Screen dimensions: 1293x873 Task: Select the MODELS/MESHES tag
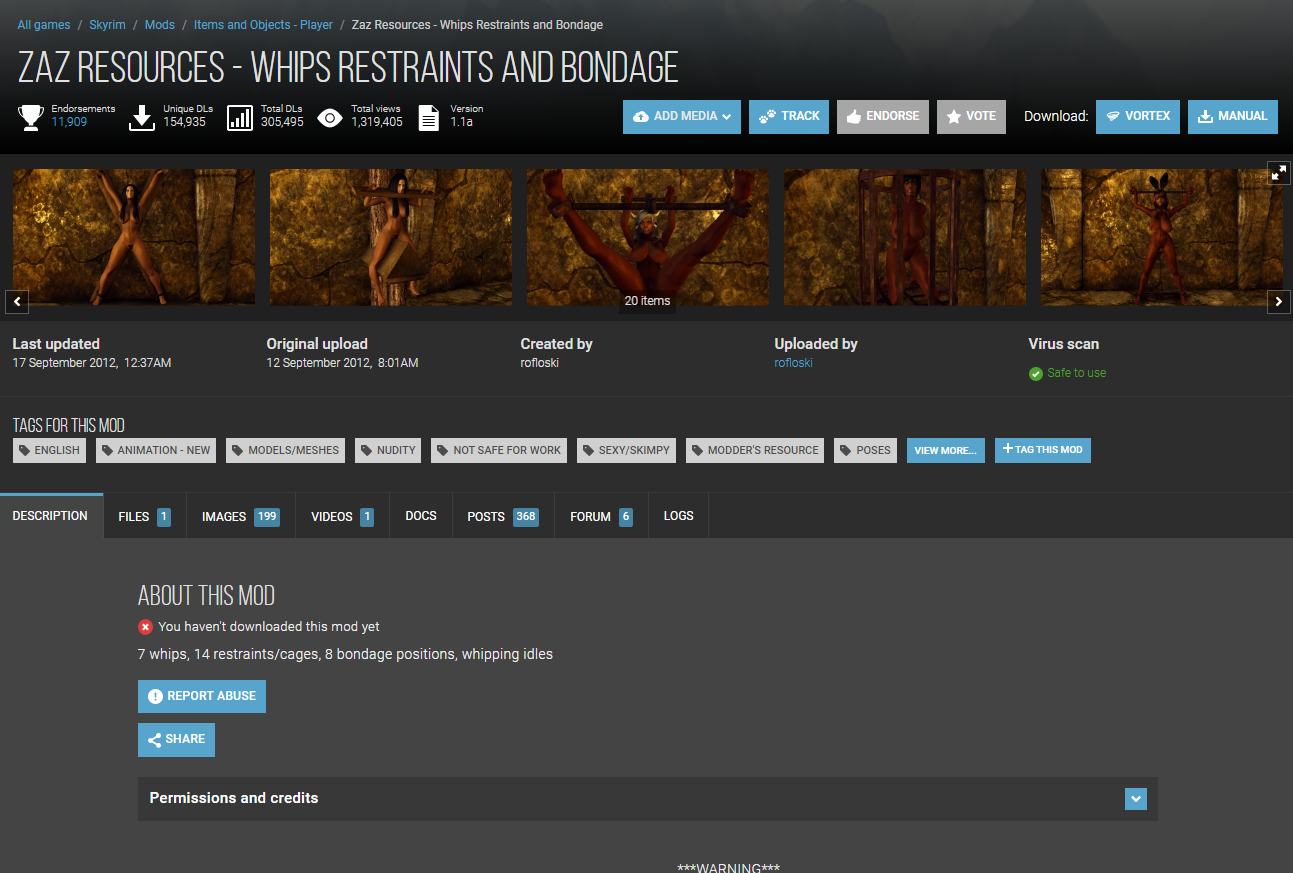click(x=286, y=451)
